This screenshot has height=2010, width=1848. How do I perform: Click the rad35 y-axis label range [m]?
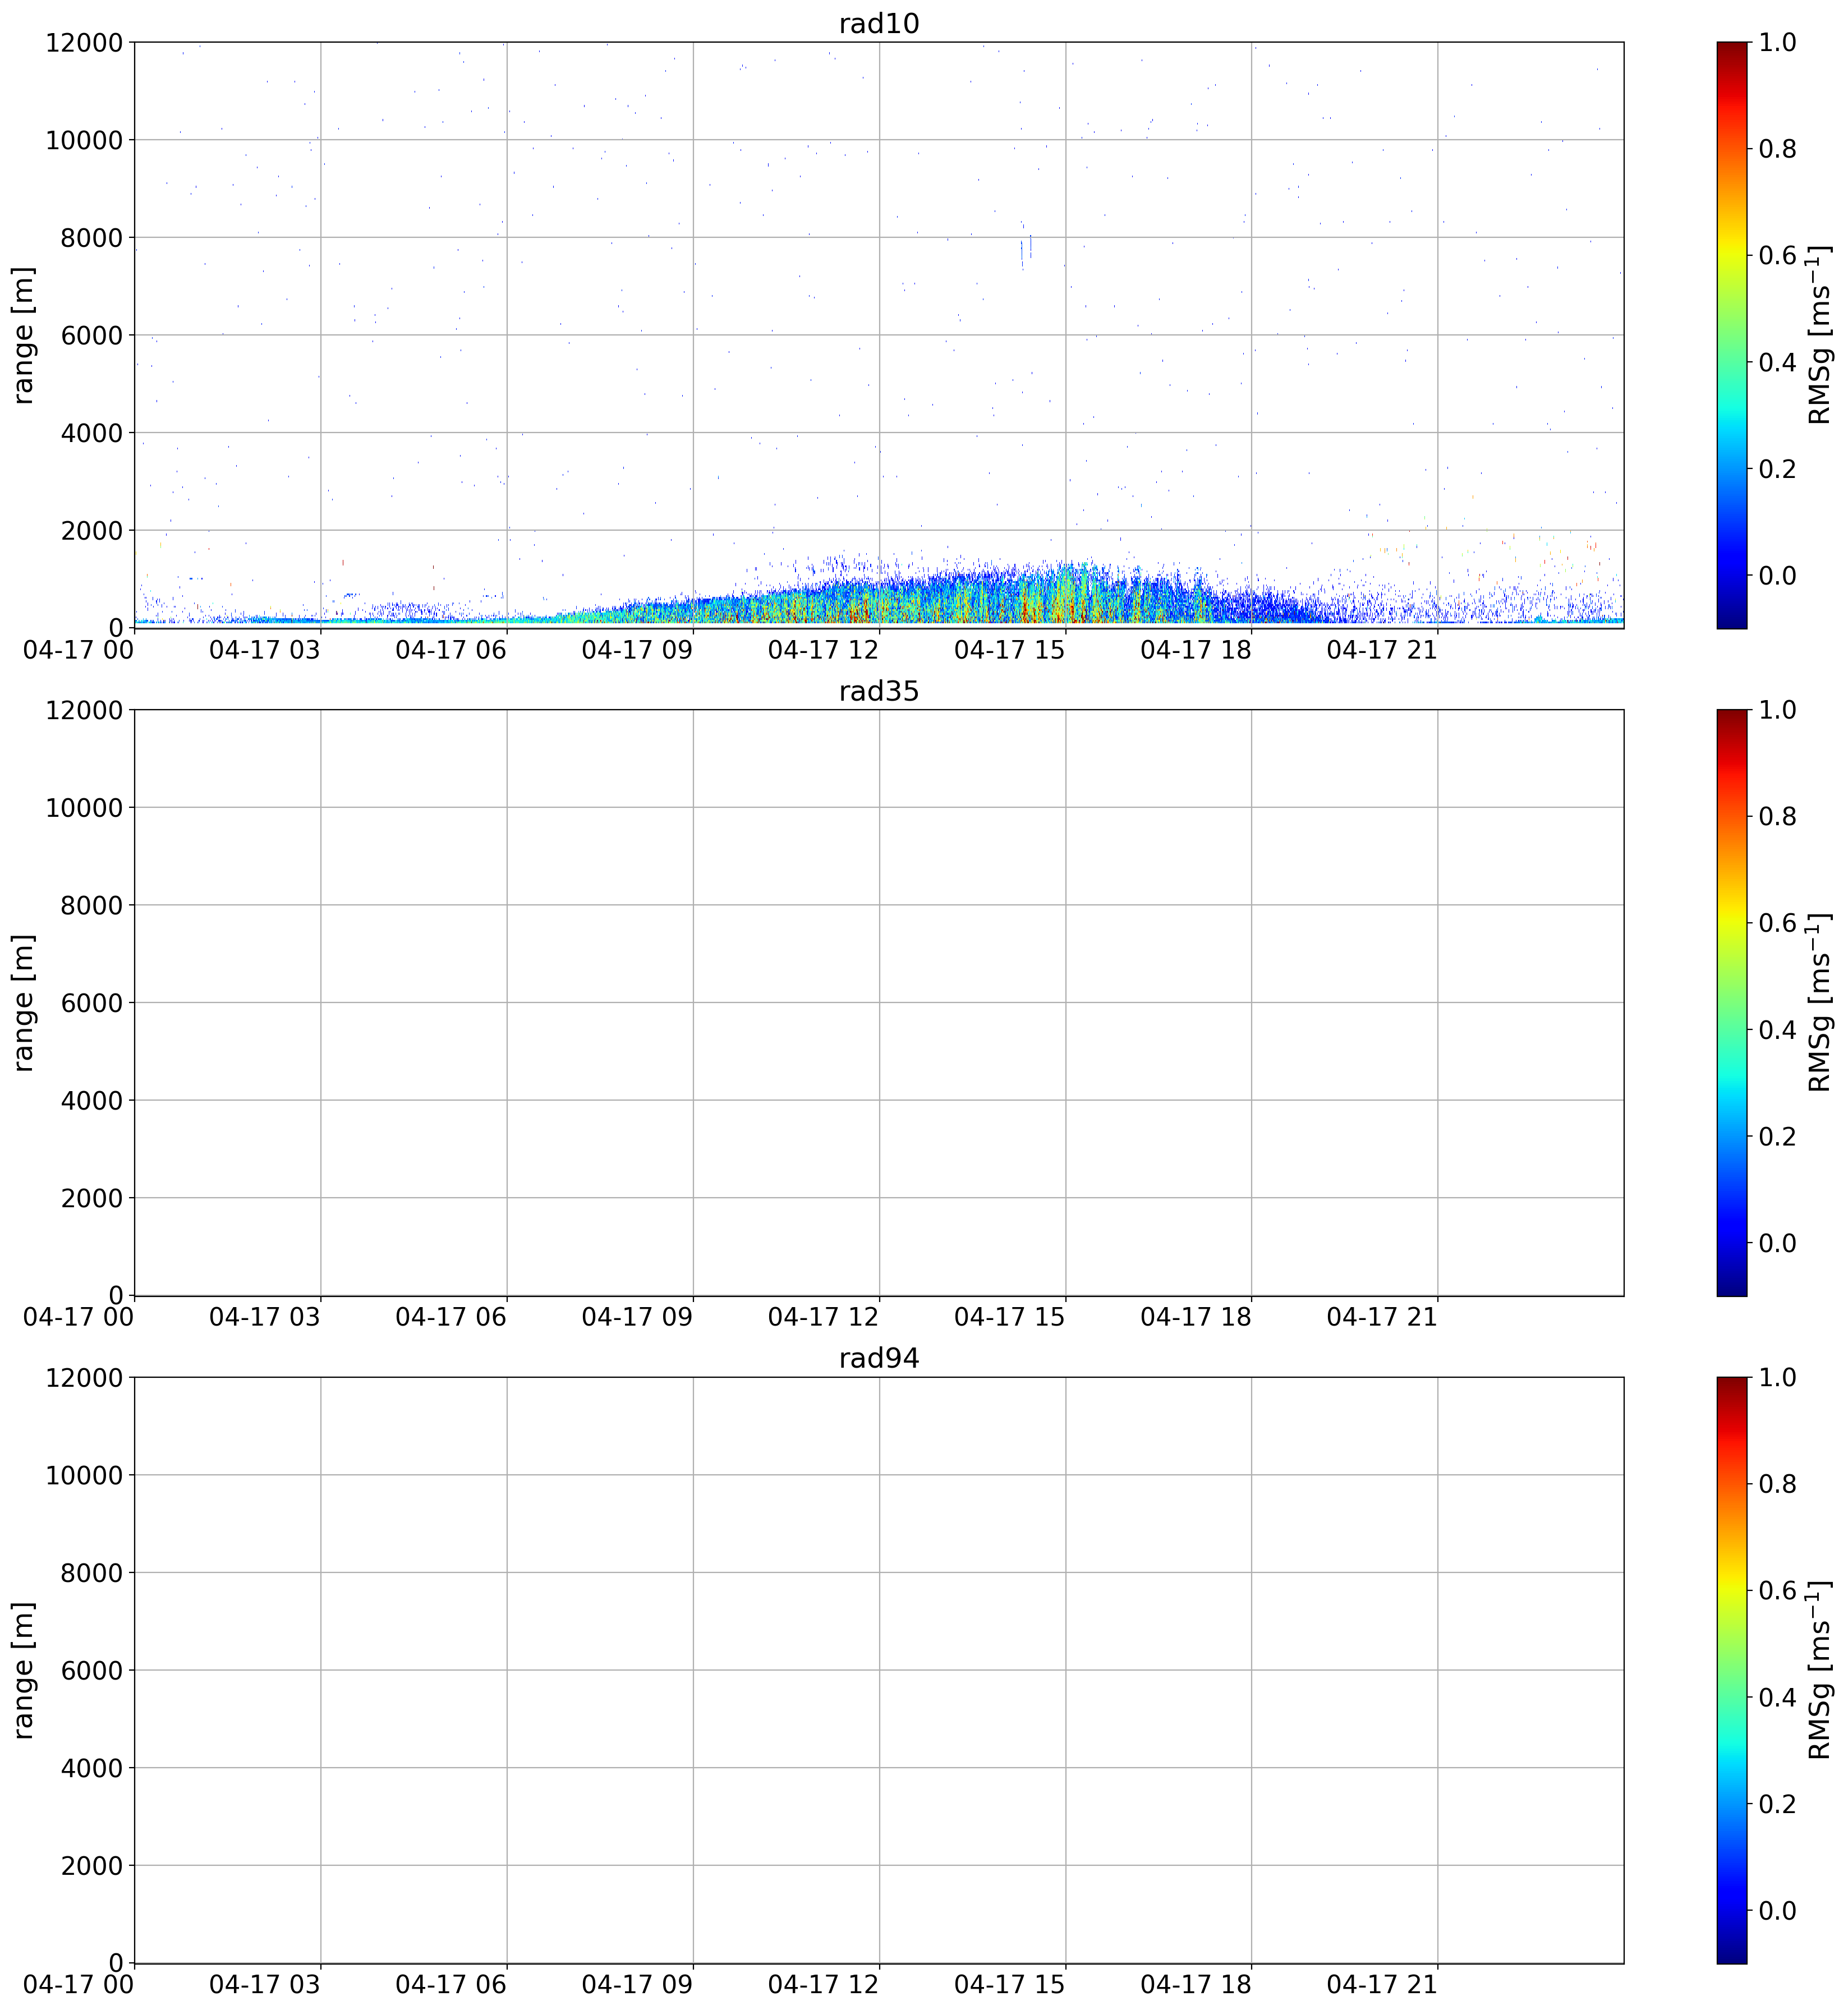23,1002
